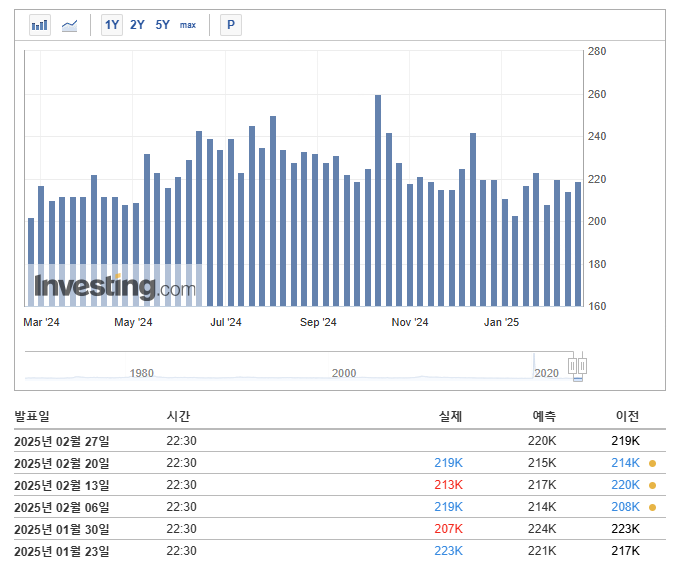
Task: Click previous value 217K in last row
Action: pos(626,551)
